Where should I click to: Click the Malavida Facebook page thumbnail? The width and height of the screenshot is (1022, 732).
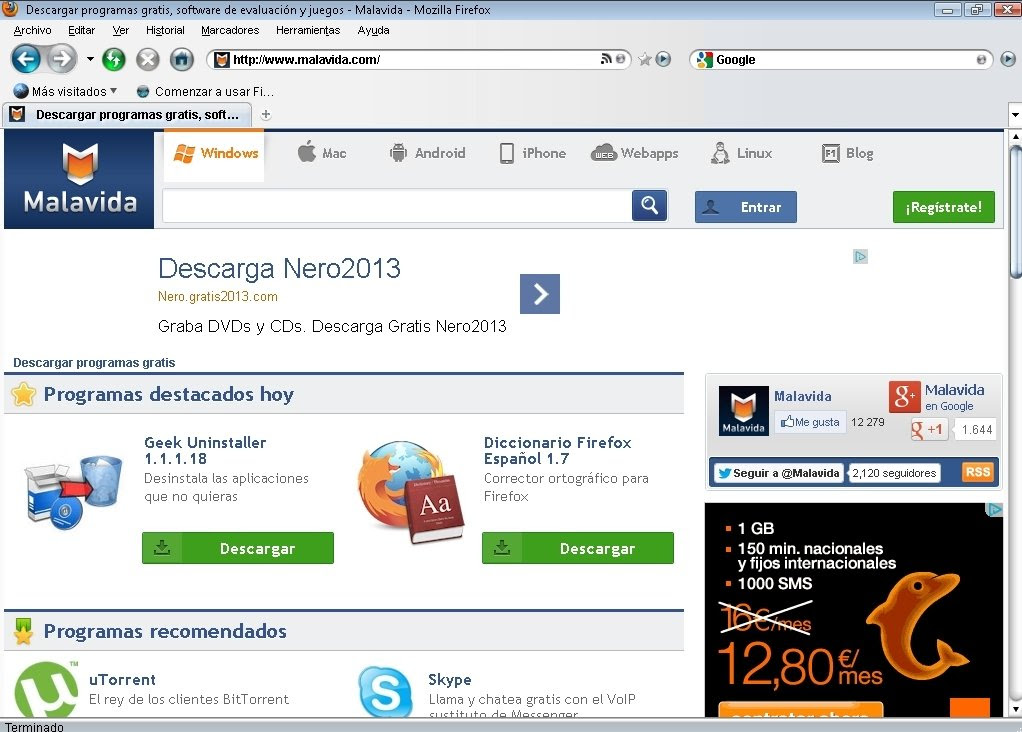point(744,411)
